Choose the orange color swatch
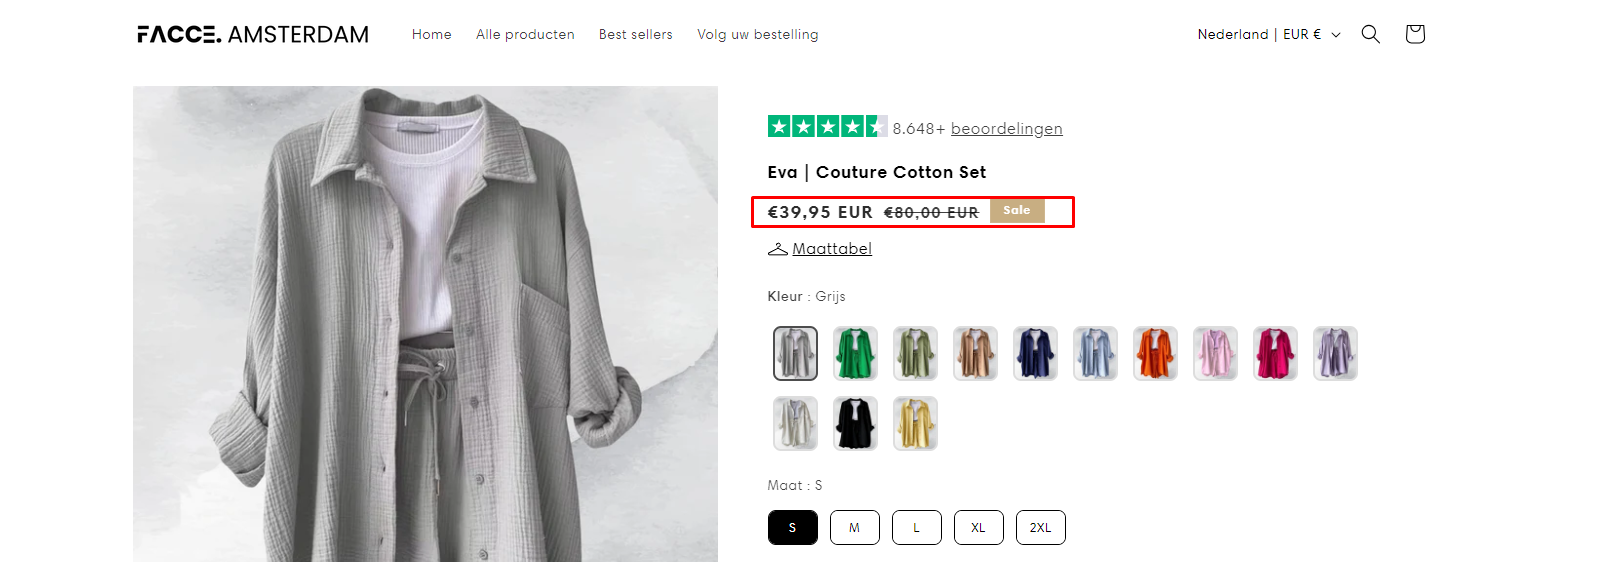1622x562 pixels. coord(1155,353)
